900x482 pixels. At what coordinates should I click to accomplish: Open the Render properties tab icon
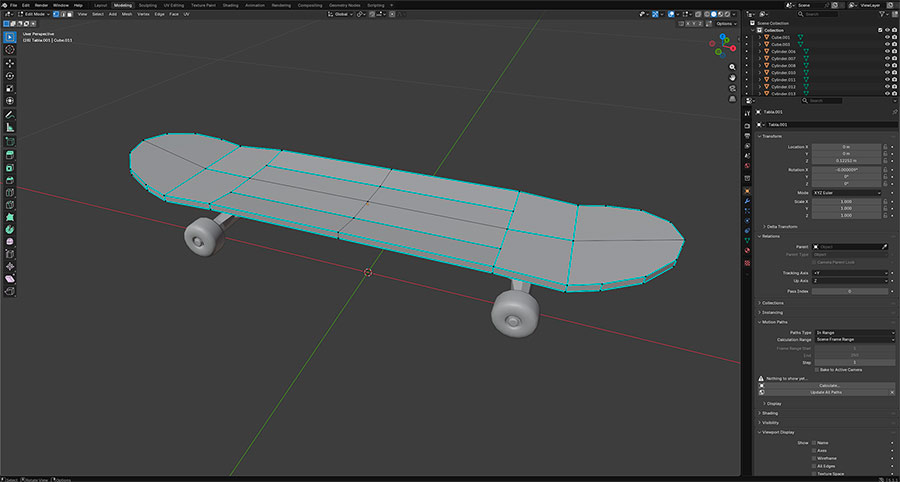[x=747, y=126]
